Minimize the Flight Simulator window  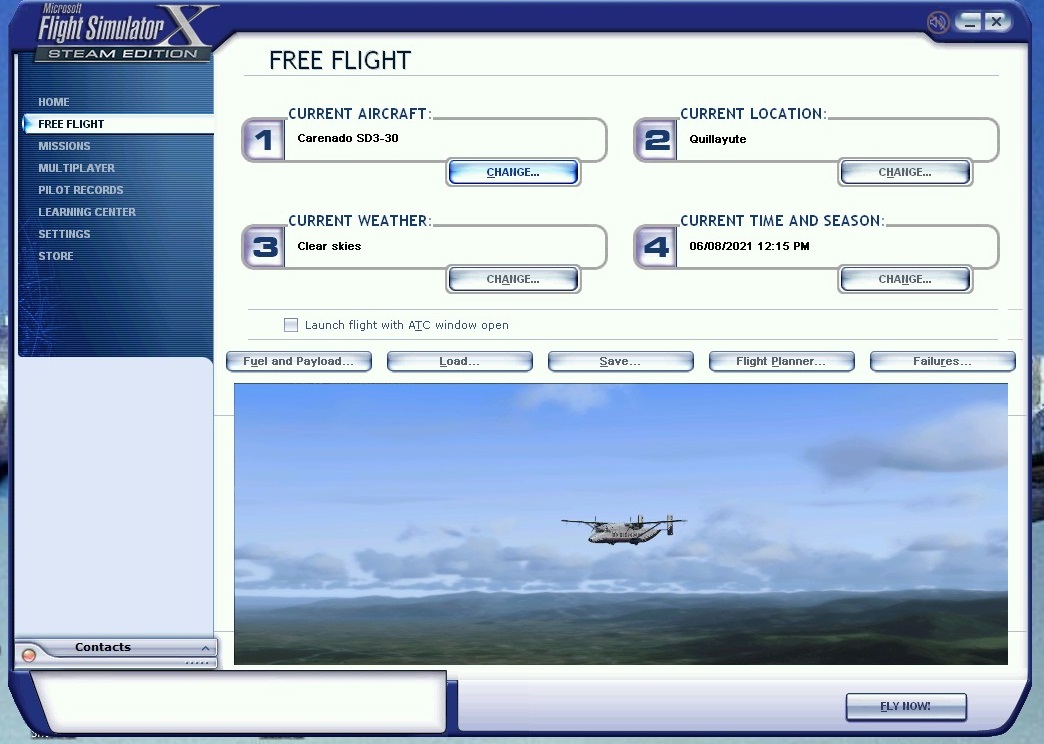point(969,22)
